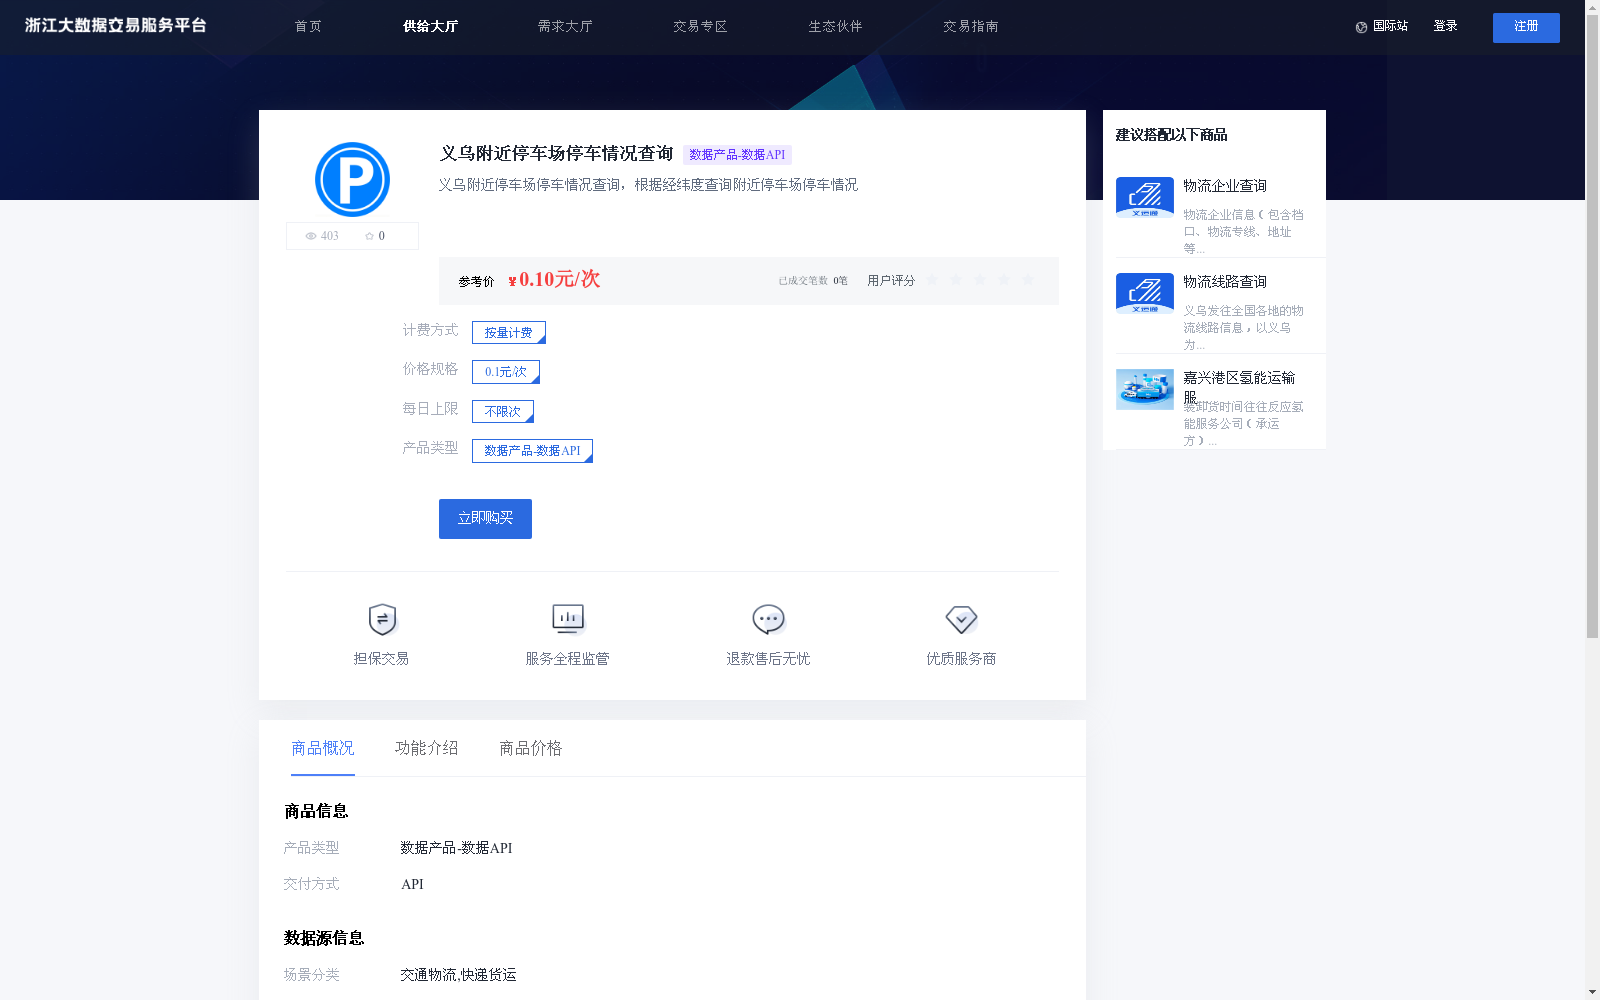Click the globe icon for 国际站

click(x=1361, y=27)
